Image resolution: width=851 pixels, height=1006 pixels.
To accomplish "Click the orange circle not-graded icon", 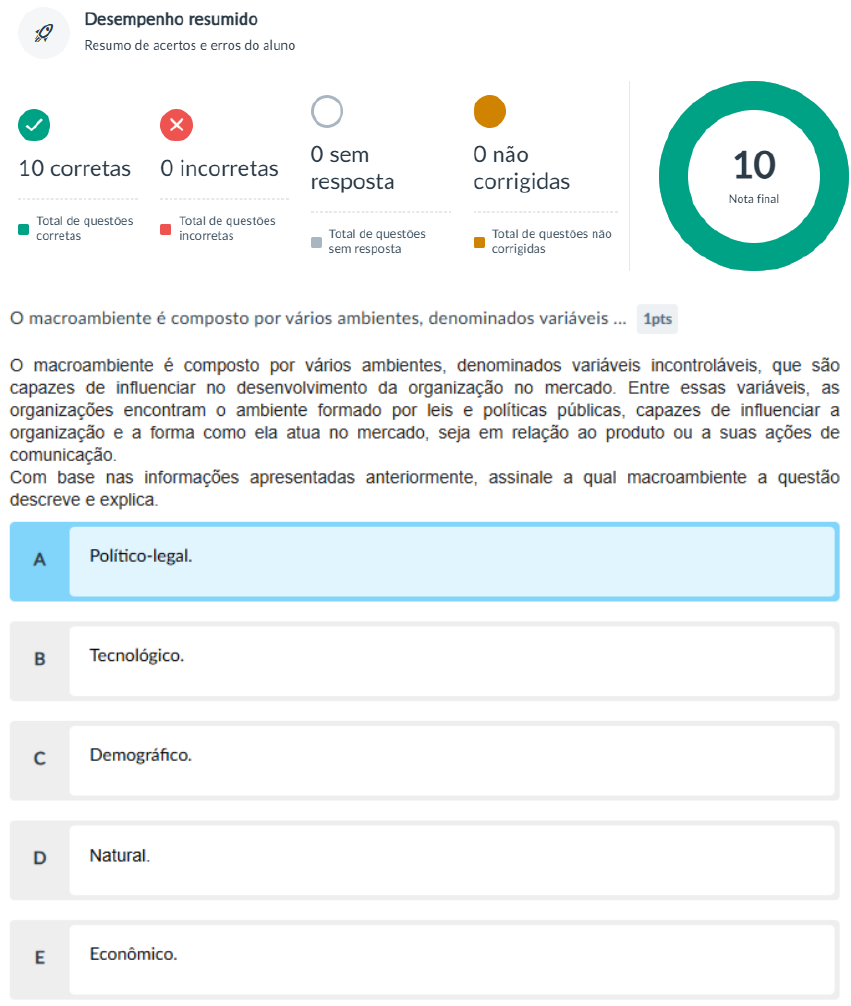I will coord(489,111).
